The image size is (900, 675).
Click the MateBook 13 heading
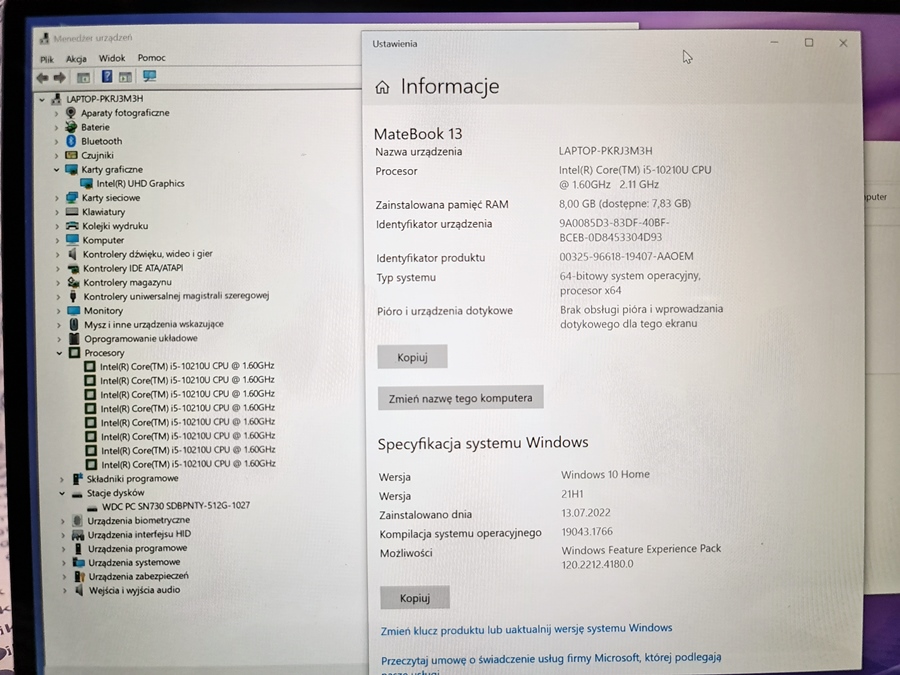click(x=418, y=134)
